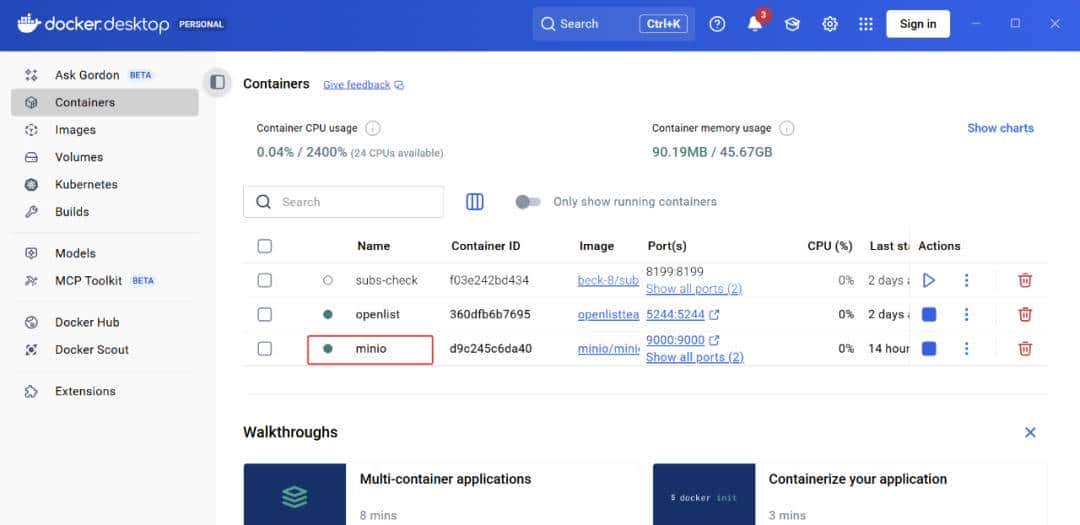Toggle Only show running containers switch

(528, 202)
